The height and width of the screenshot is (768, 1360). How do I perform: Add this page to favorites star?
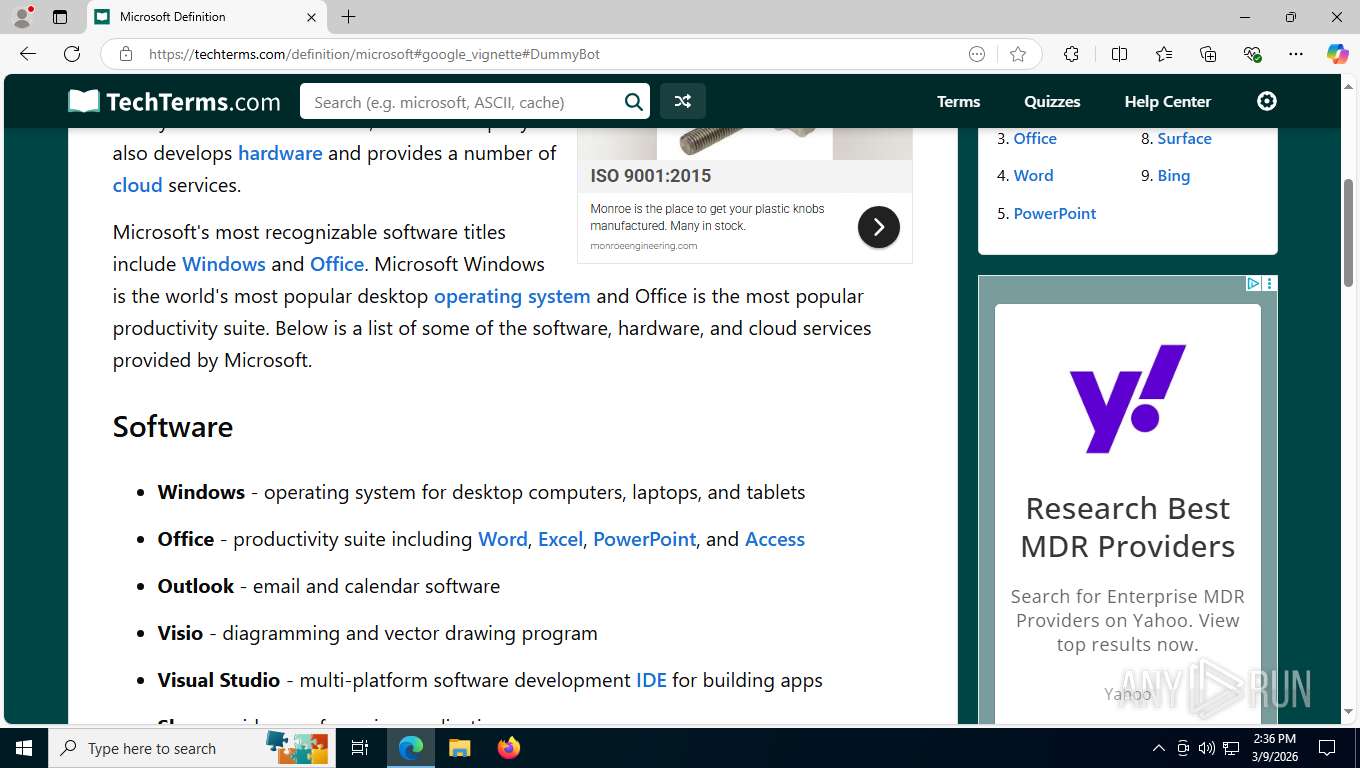(1018, 54)
